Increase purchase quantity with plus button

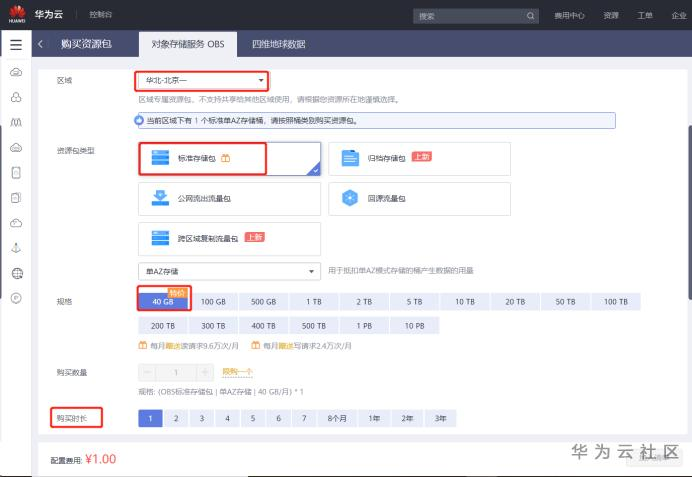(205, 372)
